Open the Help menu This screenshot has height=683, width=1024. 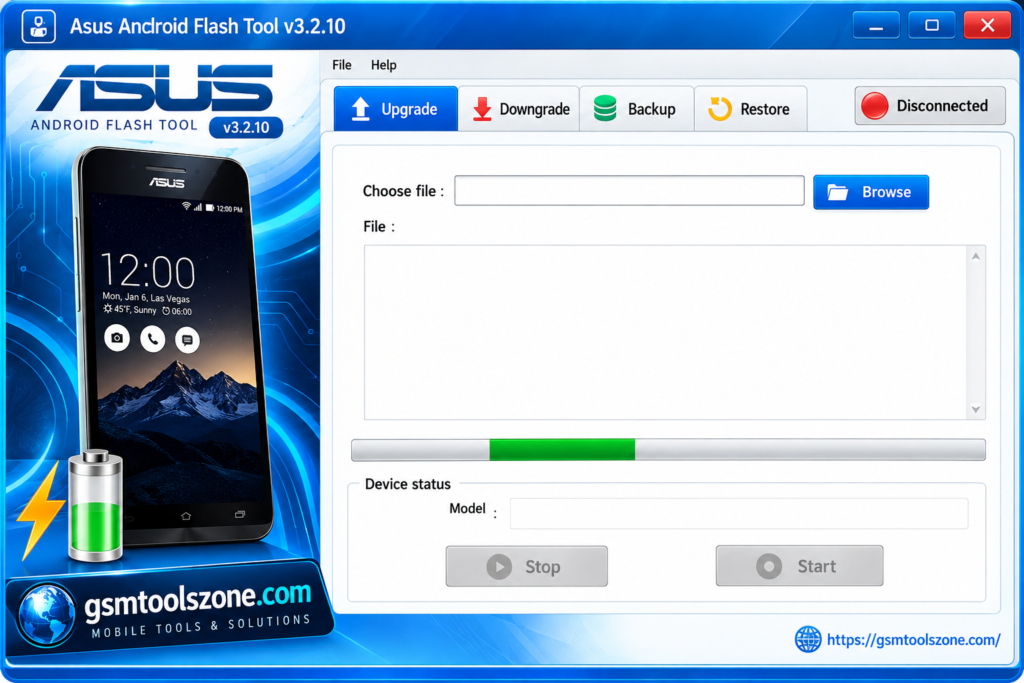383,65
